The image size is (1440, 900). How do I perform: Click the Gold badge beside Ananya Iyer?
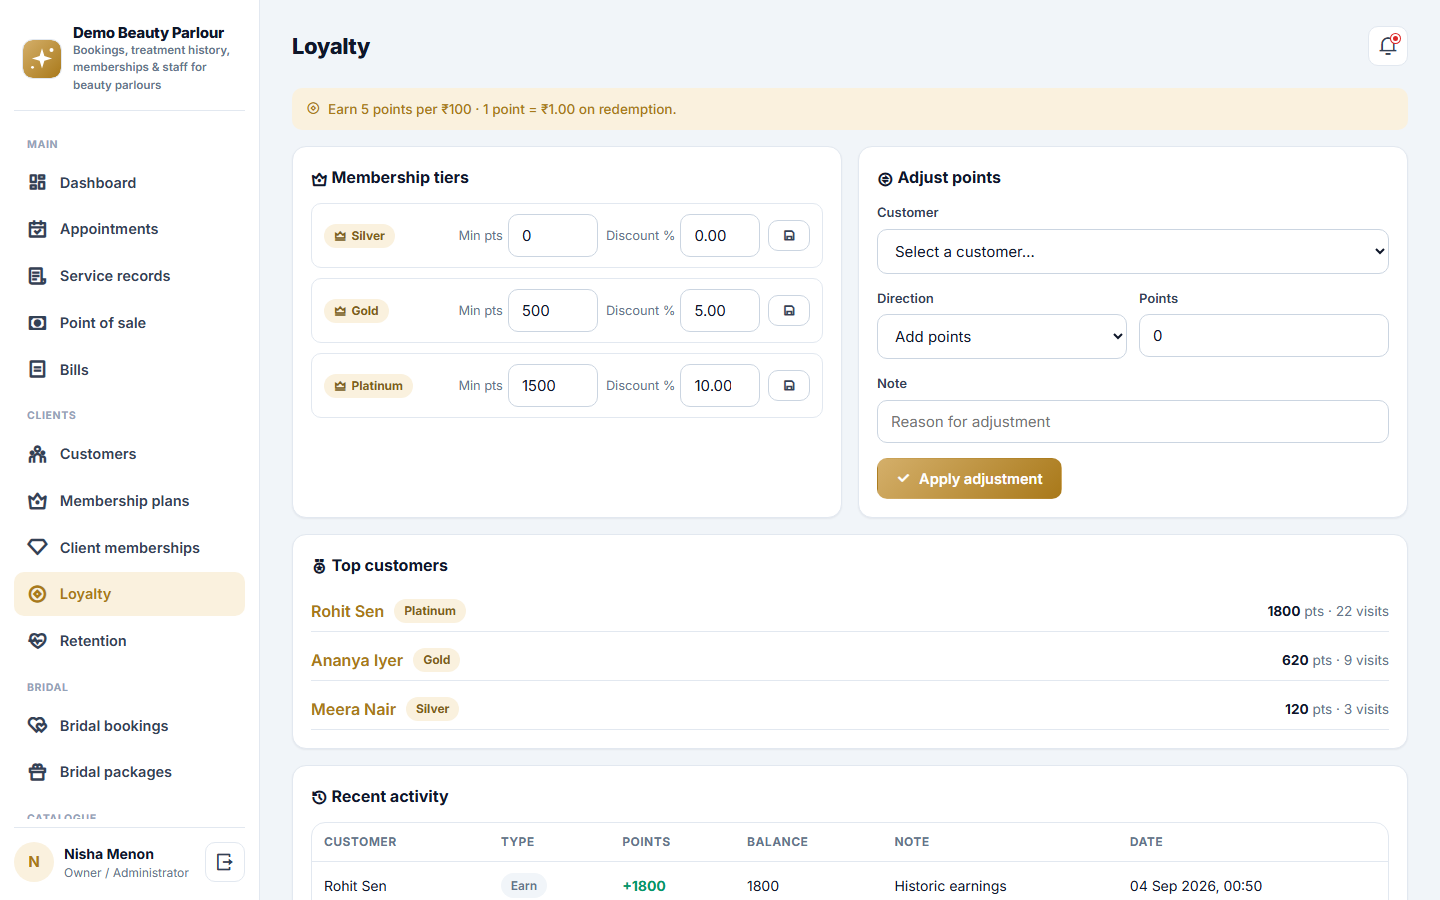click(437, 660)
